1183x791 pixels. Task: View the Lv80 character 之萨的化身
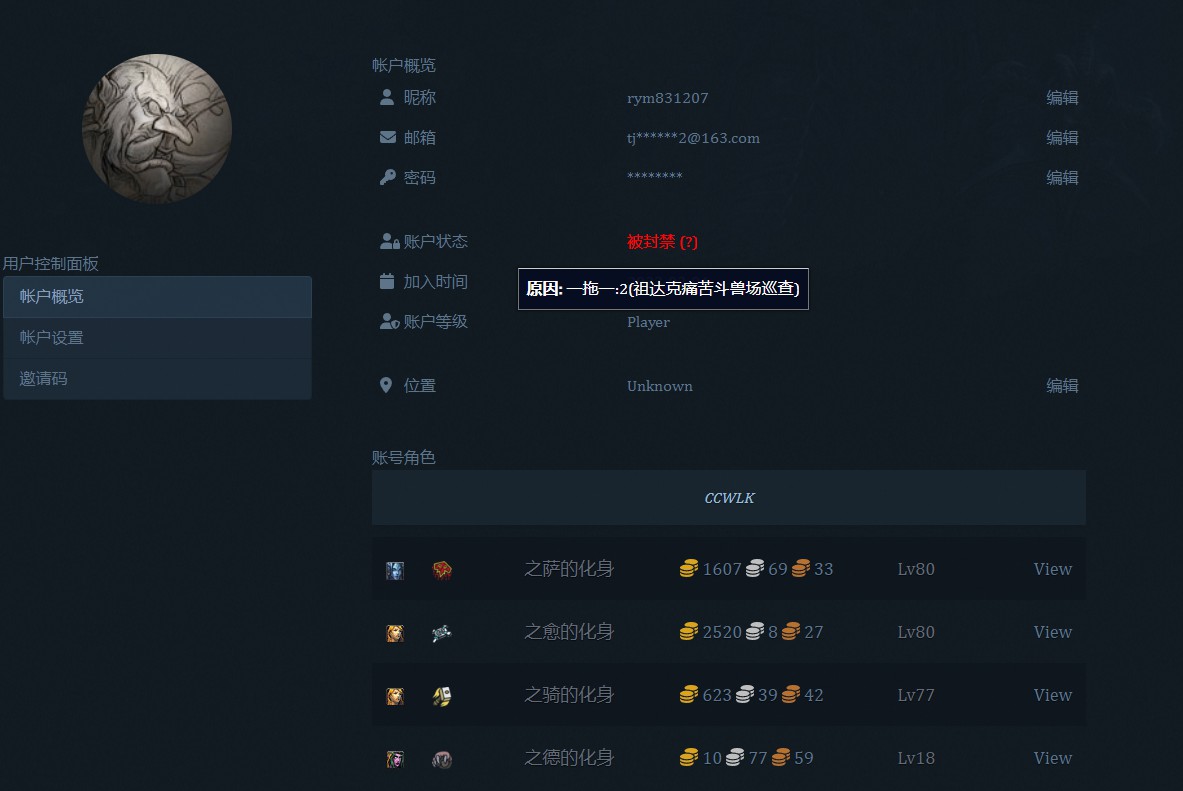(x=1052, y=569)
